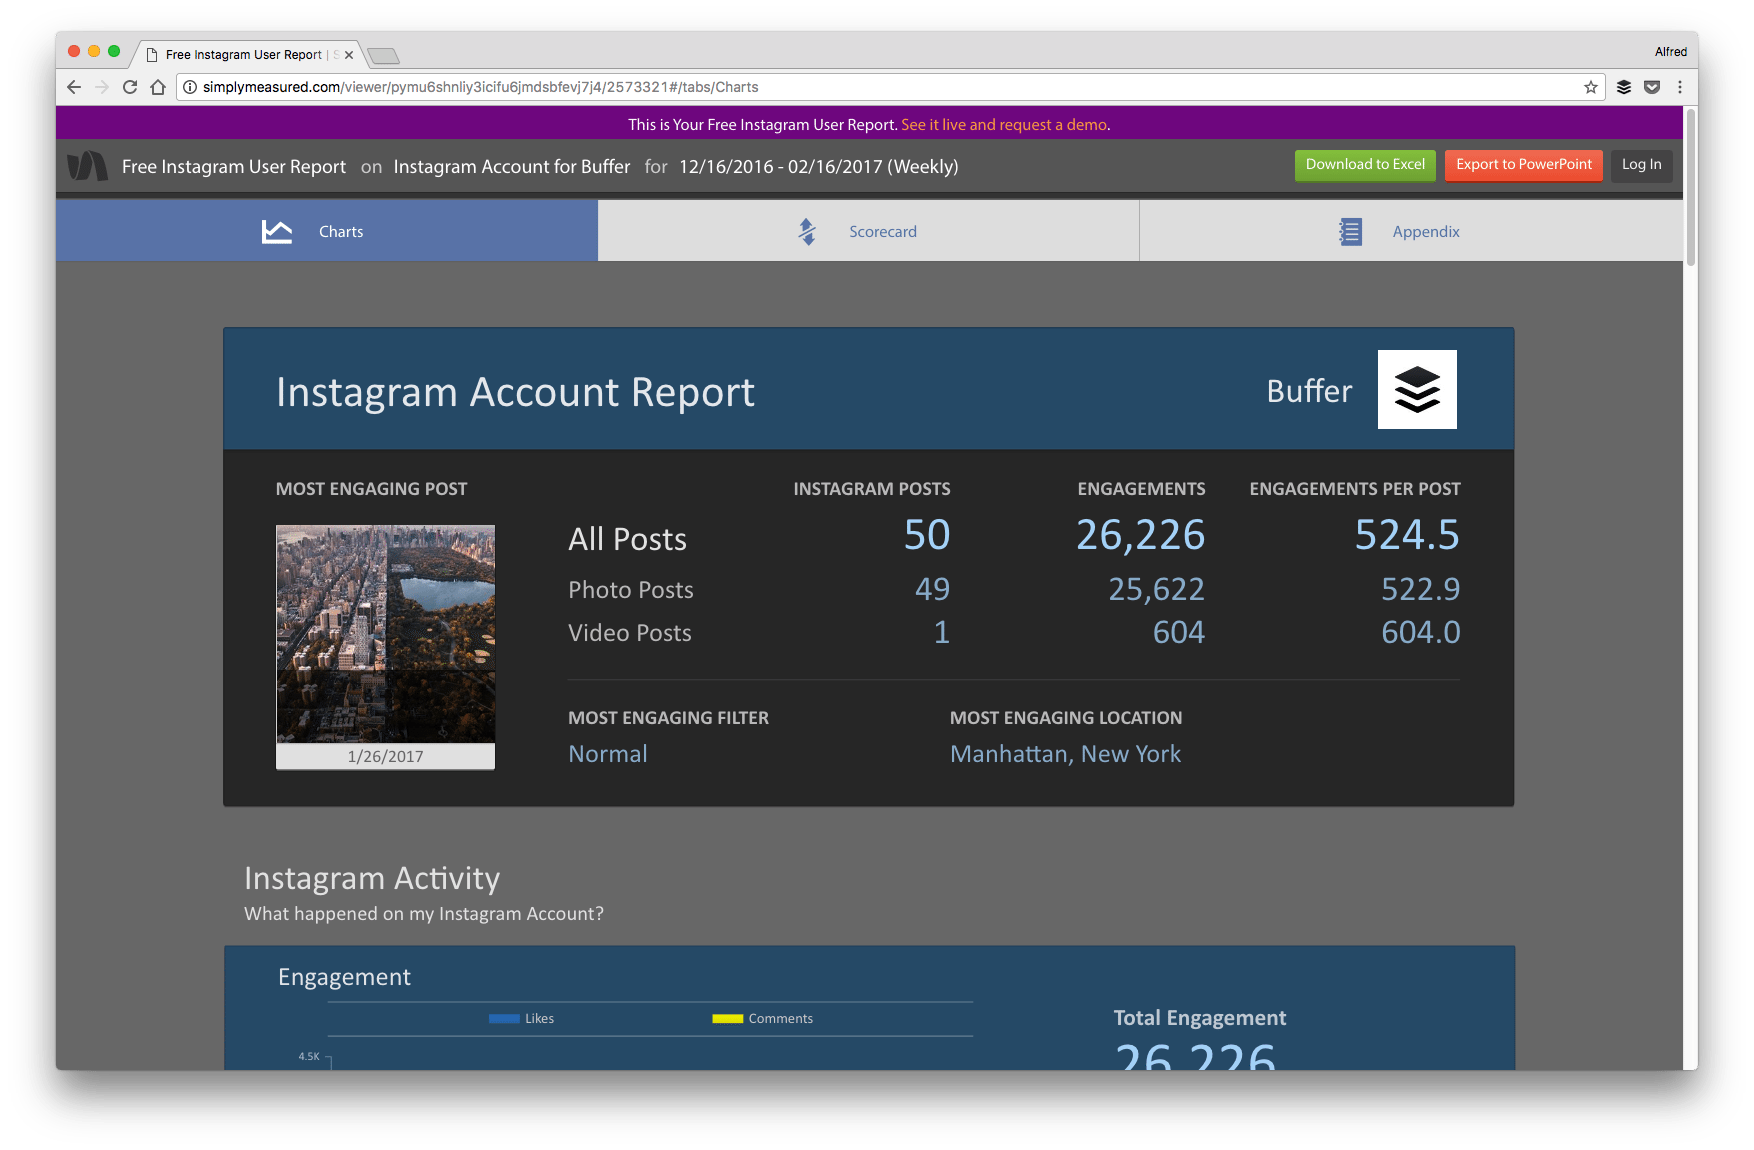The height and width of the screenshot is (1150, 1754).
Task: Reload the page with the refresh icon
Action: 130,87
